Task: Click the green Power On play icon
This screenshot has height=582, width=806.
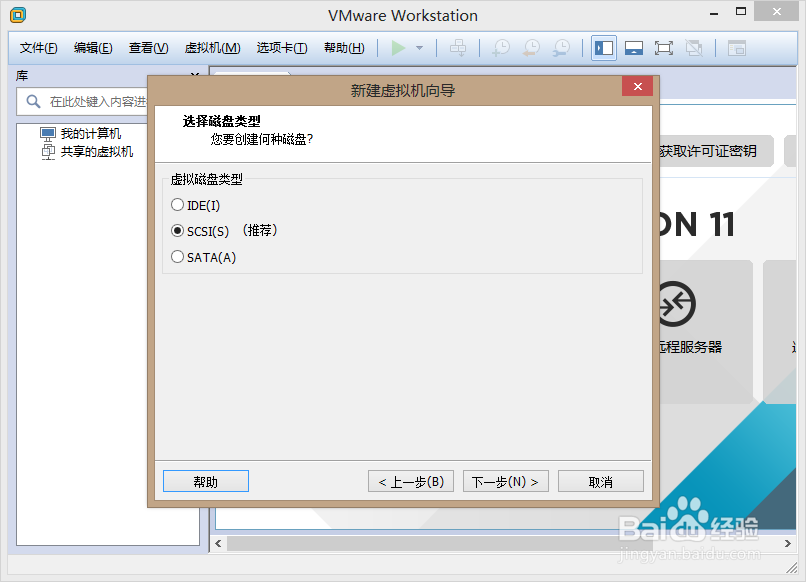Action: tap(398, 48)
